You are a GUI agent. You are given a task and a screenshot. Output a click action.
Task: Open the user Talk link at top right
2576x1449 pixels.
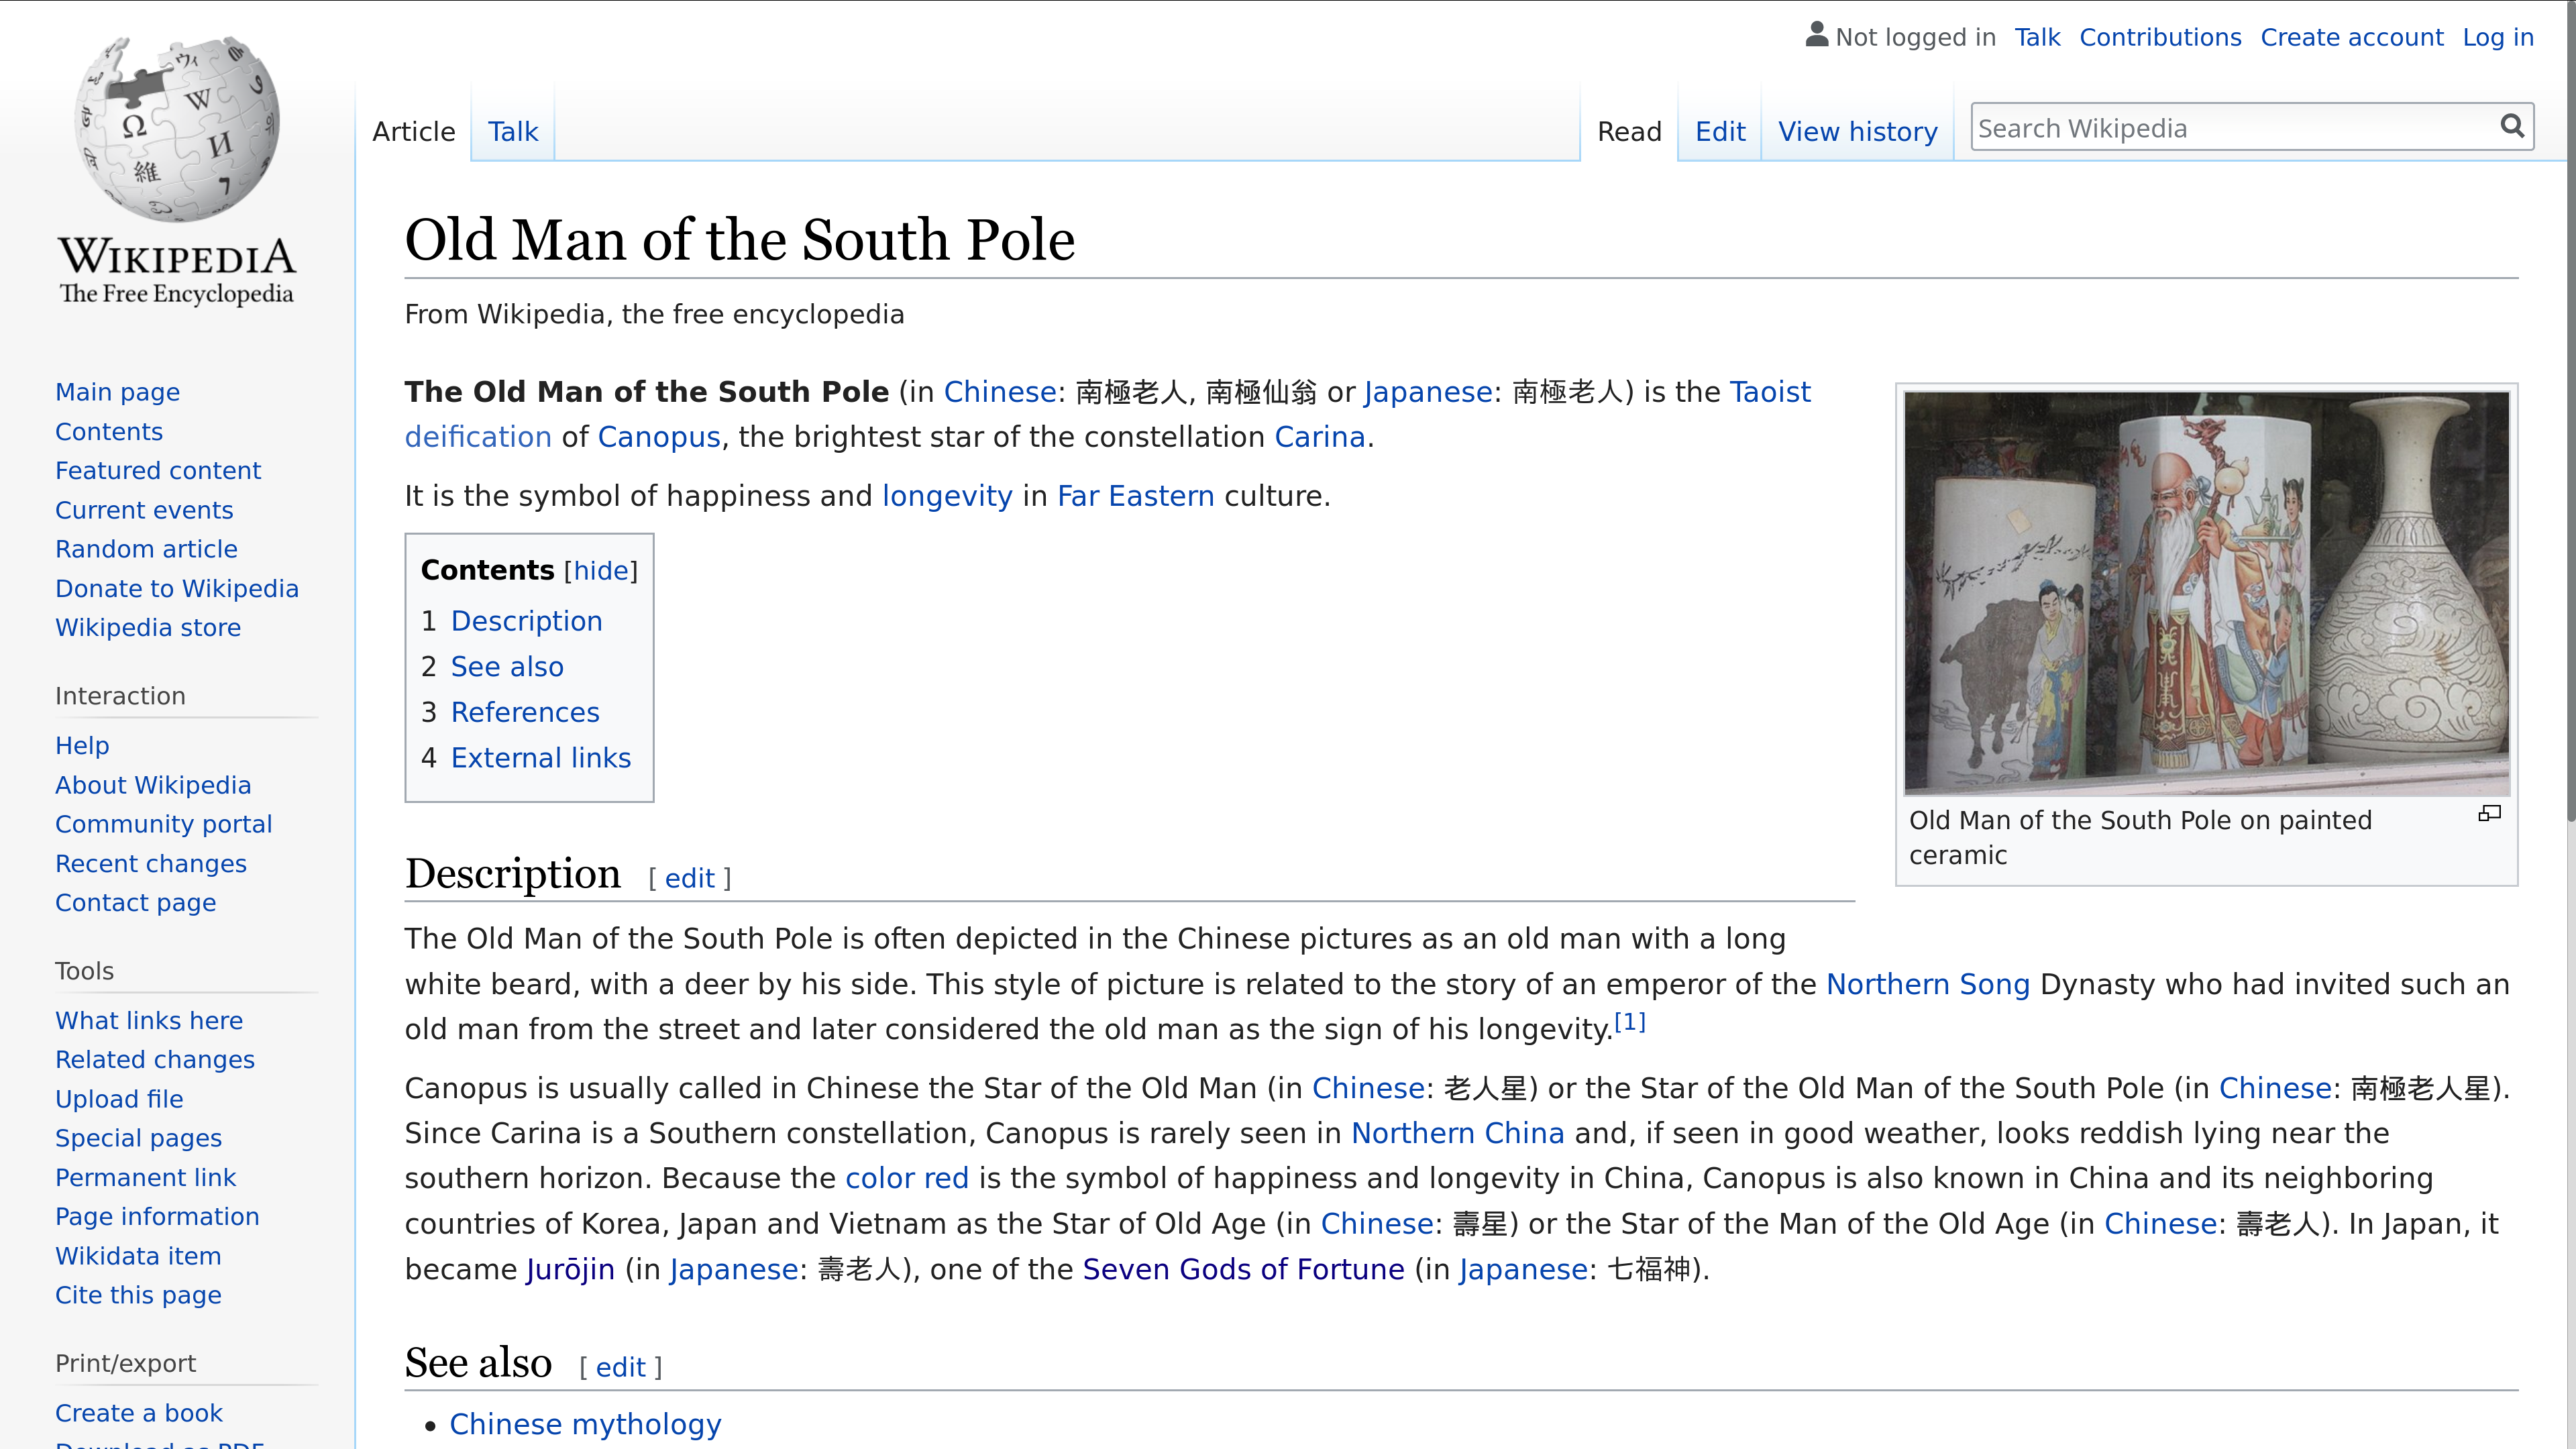click(2037, 37)
